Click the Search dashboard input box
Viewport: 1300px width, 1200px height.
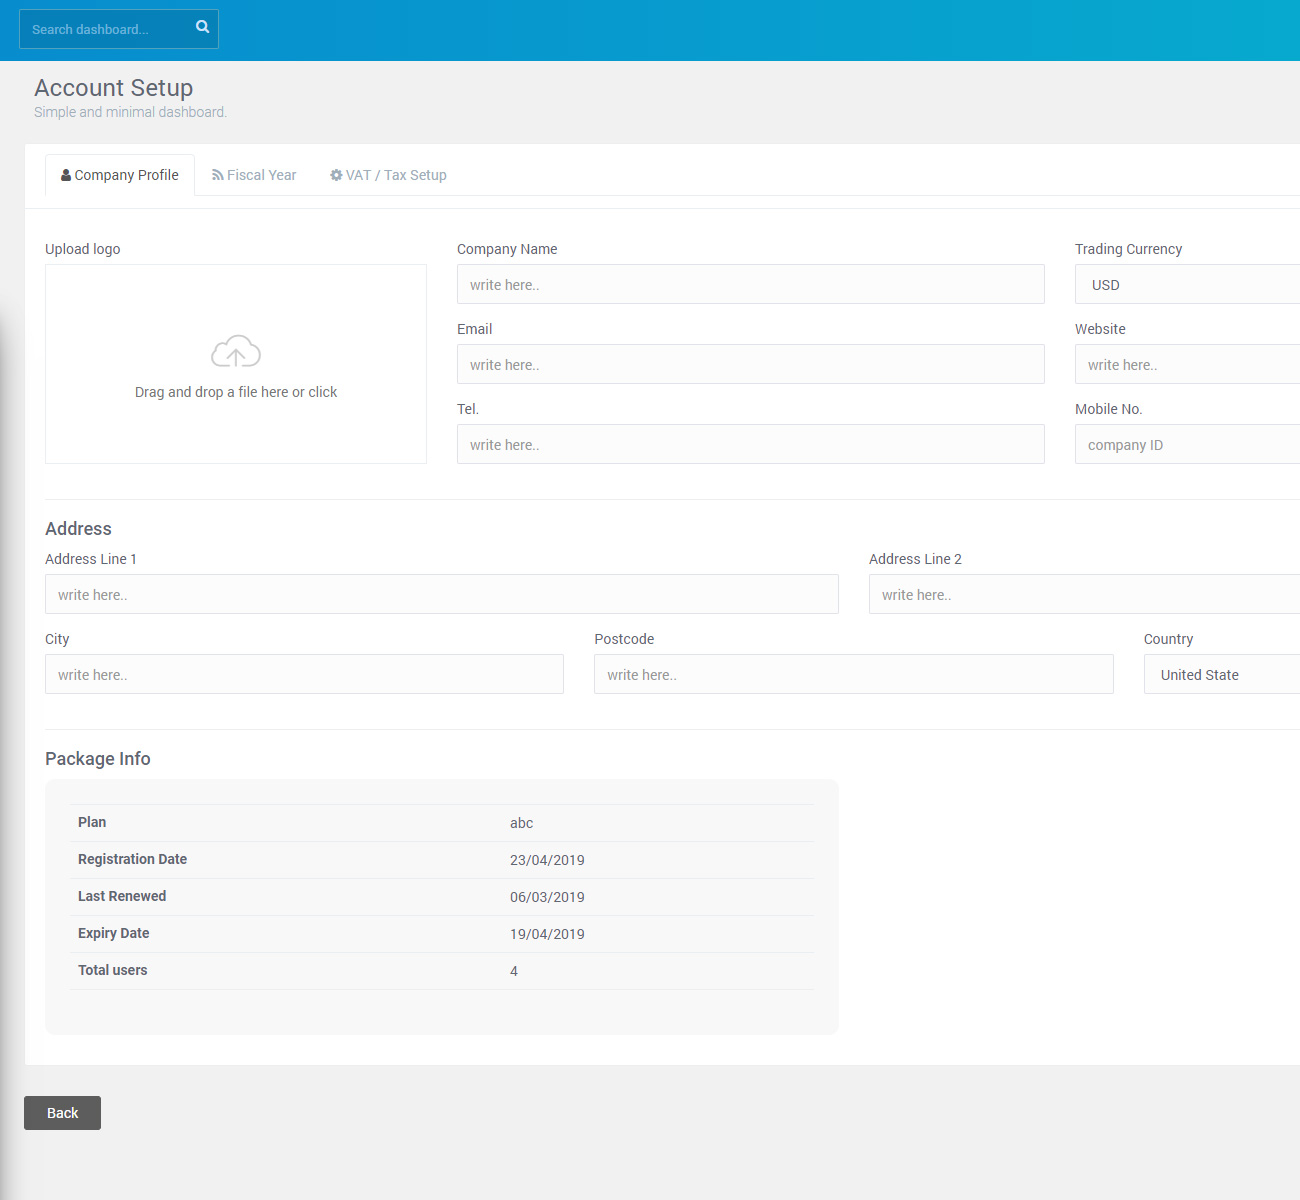(x=105, y=30)
